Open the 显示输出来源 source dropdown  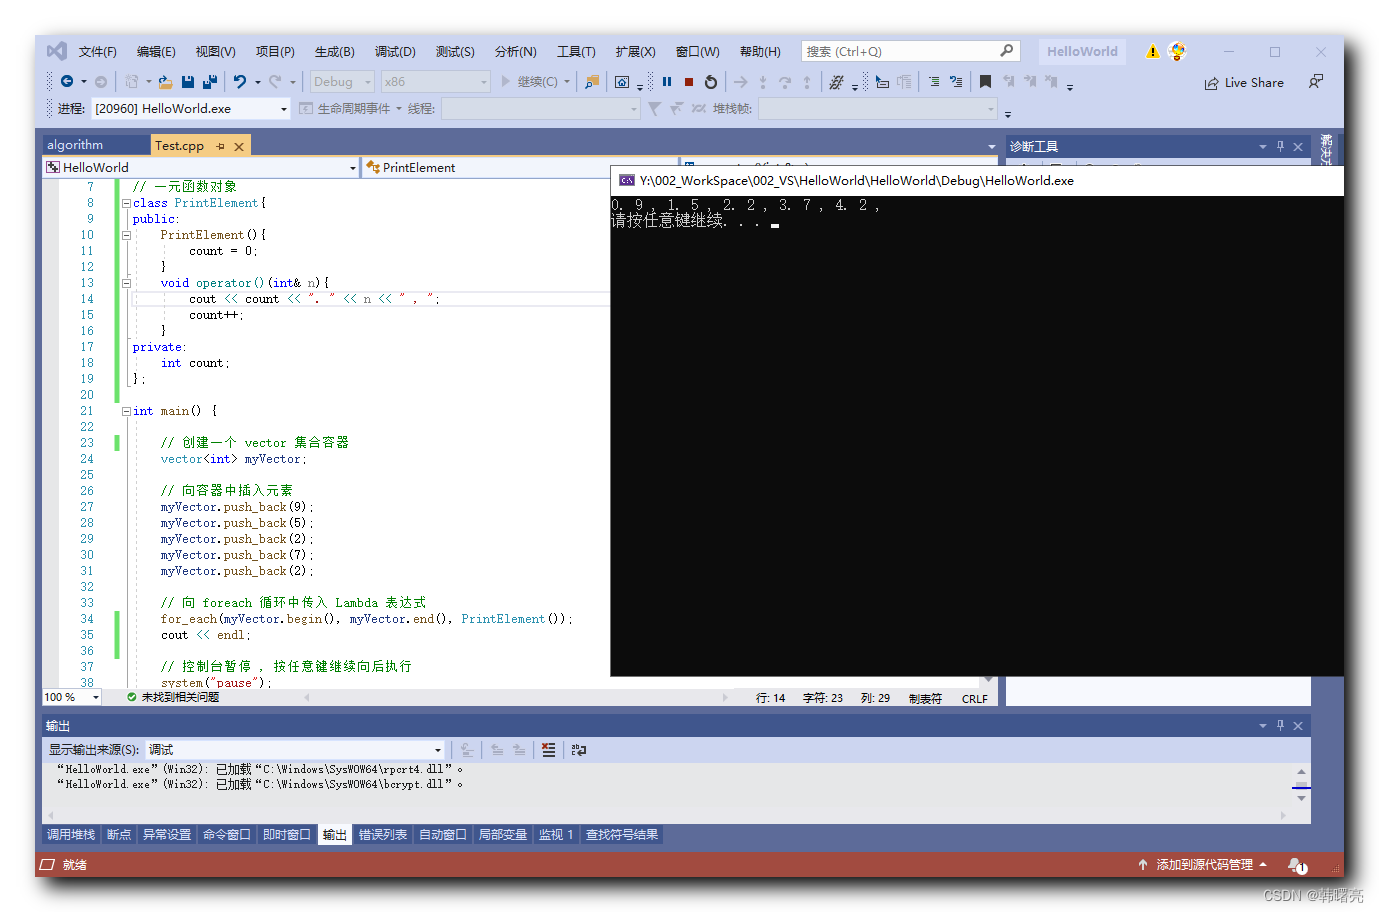pos(437,750)
